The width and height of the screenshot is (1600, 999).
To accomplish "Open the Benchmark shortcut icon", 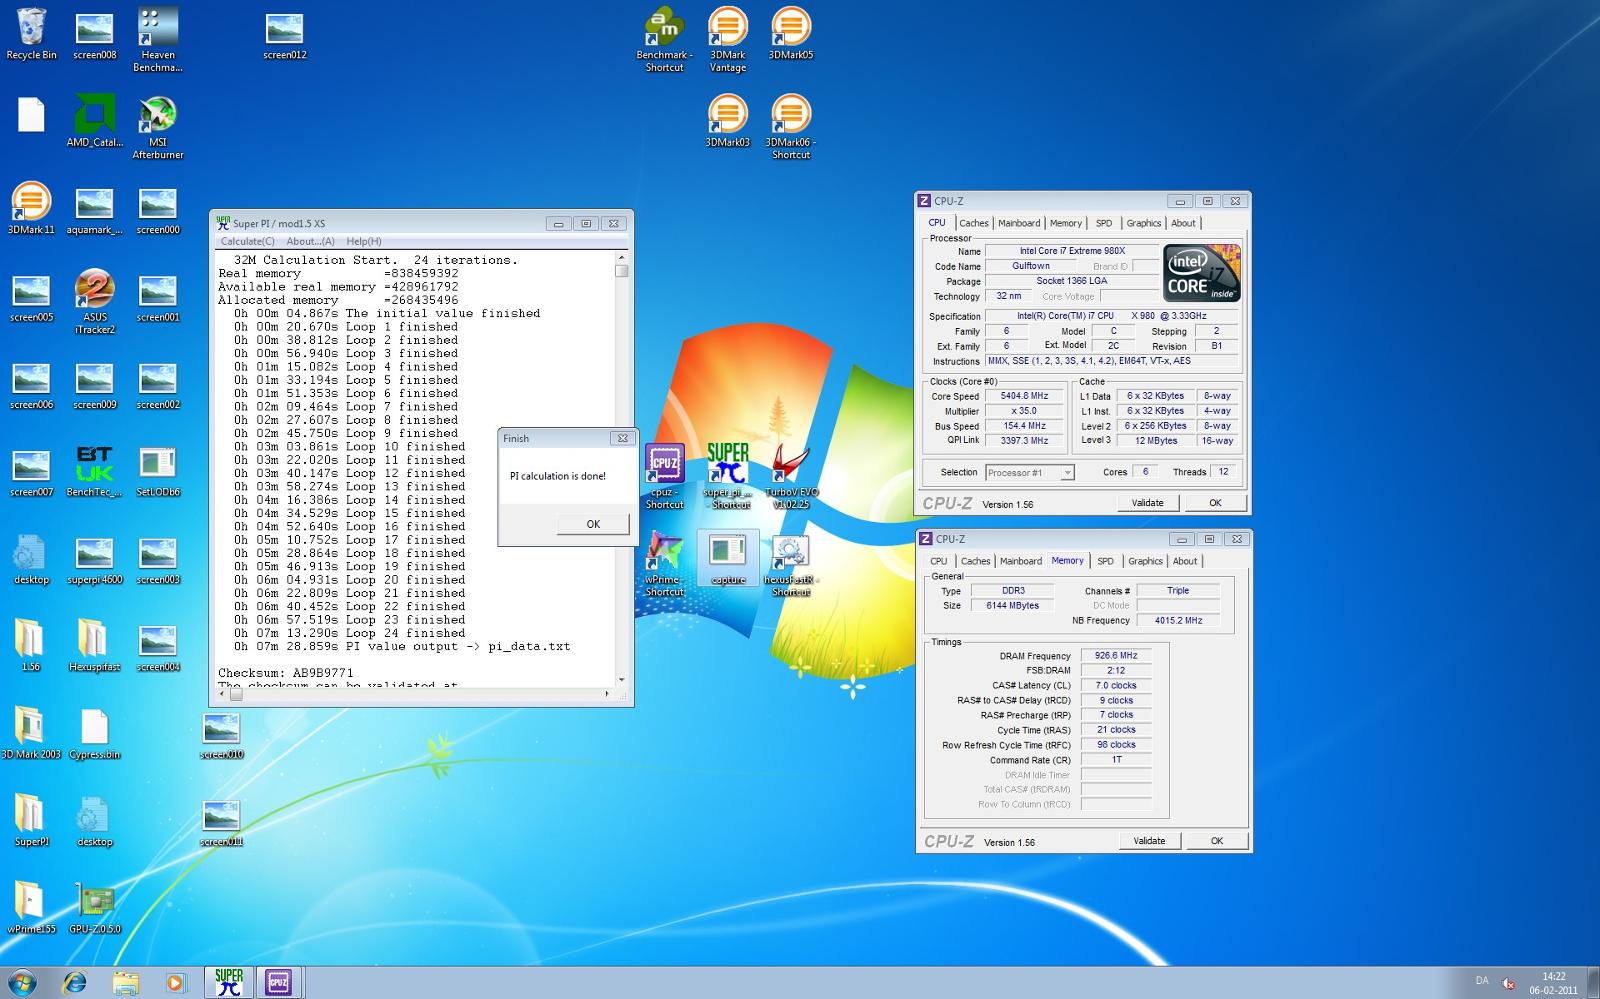I will [664, 40].
